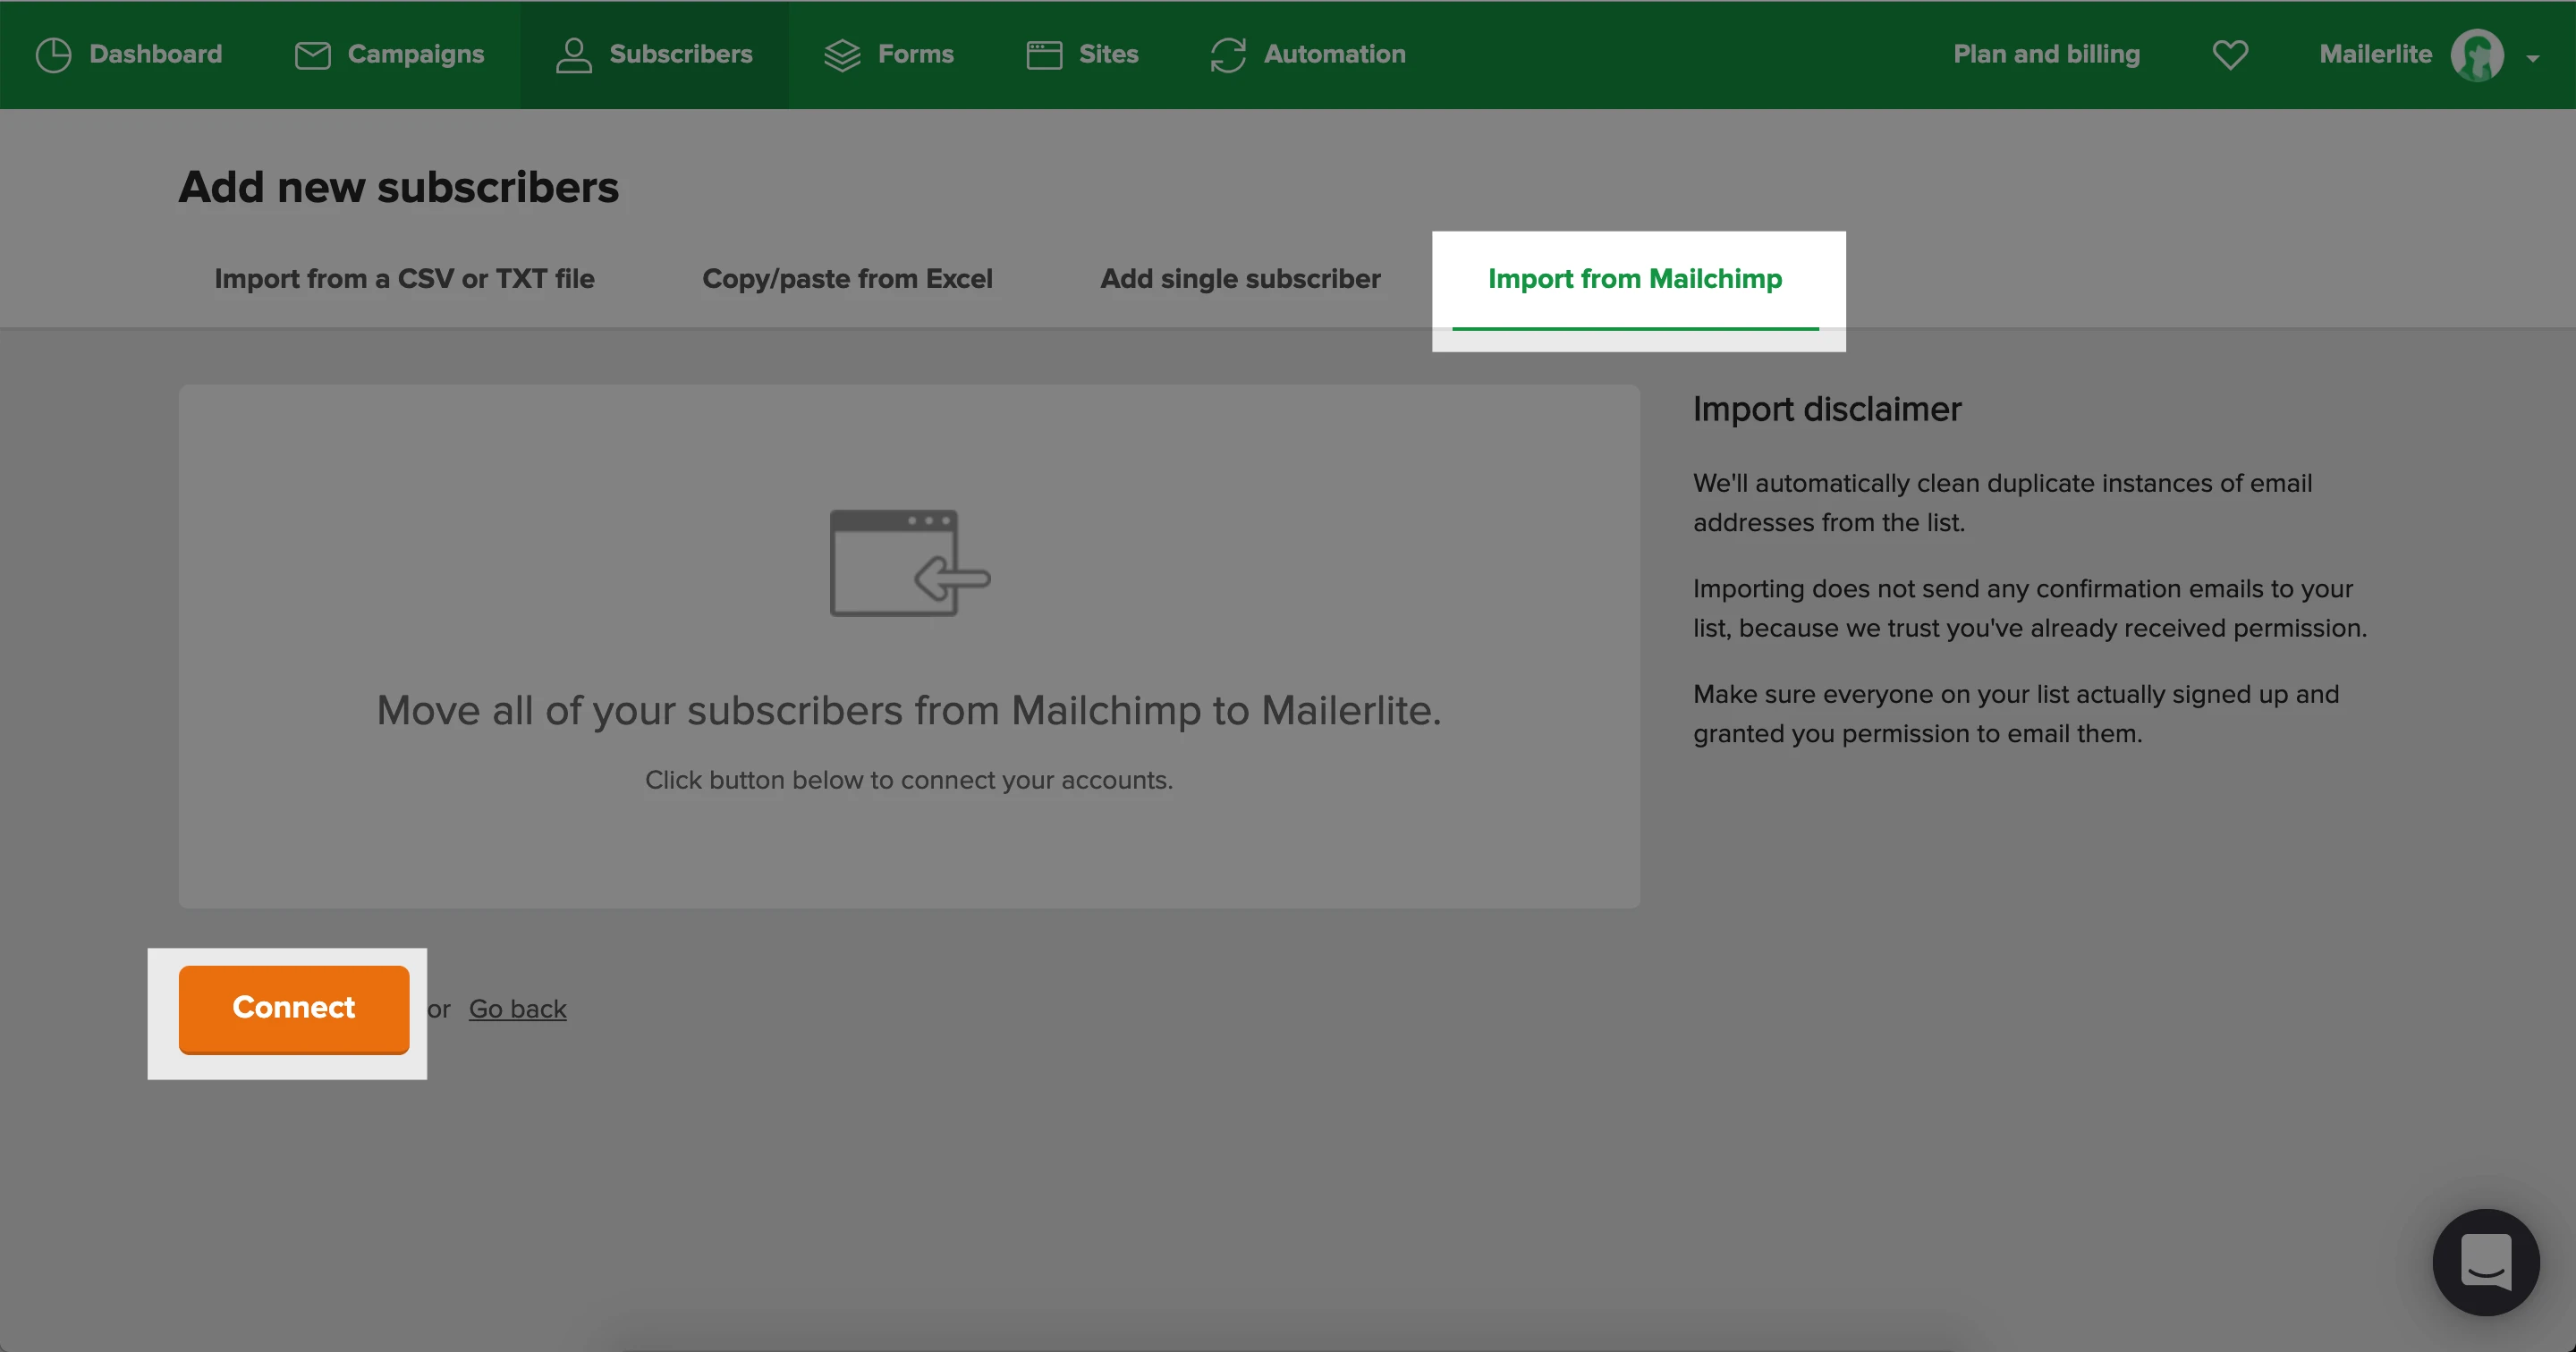The image size is (2576, 1352).
Task: Click the heart icon in header
Action: point(2230,55)
